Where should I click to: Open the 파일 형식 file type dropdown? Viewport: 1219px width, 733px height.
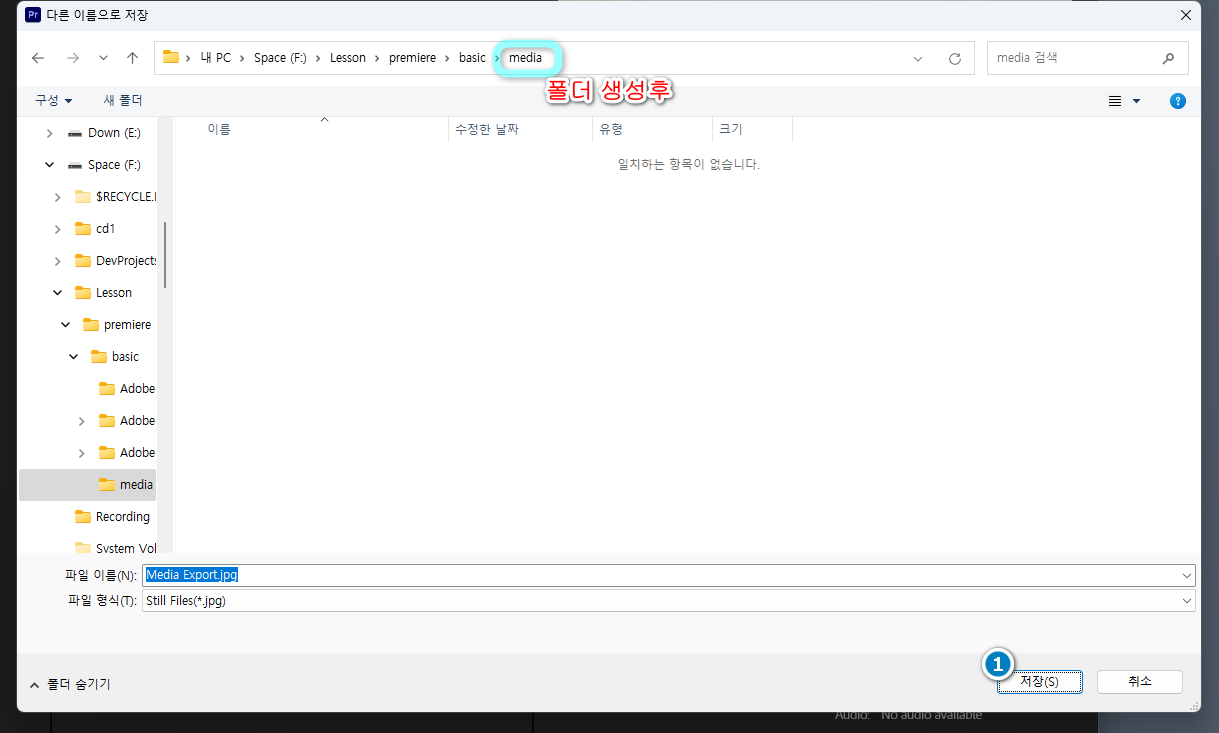point(668,601)
